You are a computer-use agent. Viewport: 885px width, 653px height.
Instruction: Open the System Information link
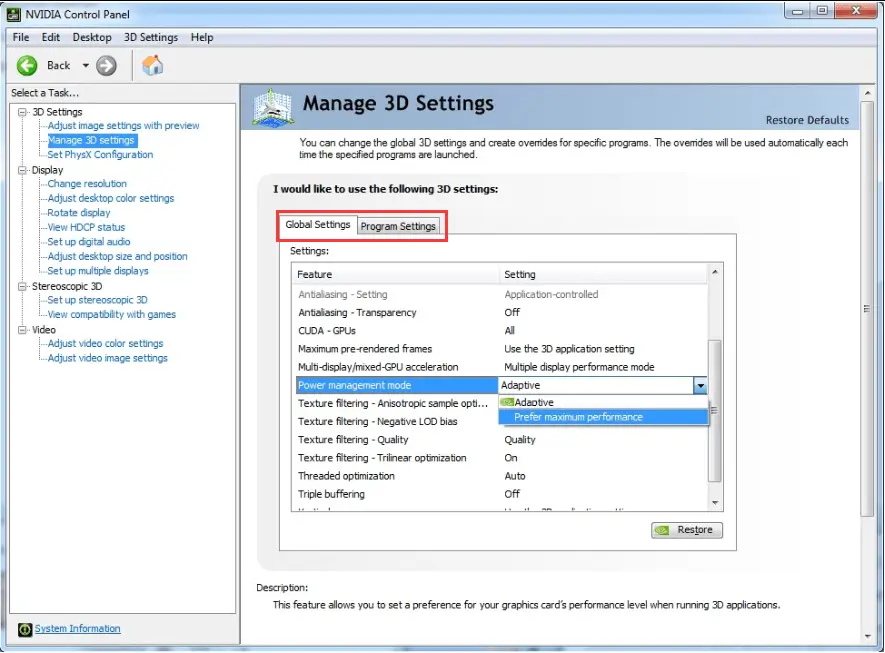[78, 629]
